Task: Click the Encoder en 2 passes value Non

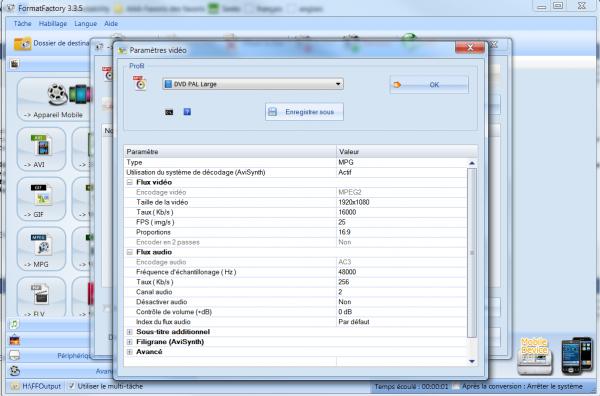Action: [x=344, y=242]
